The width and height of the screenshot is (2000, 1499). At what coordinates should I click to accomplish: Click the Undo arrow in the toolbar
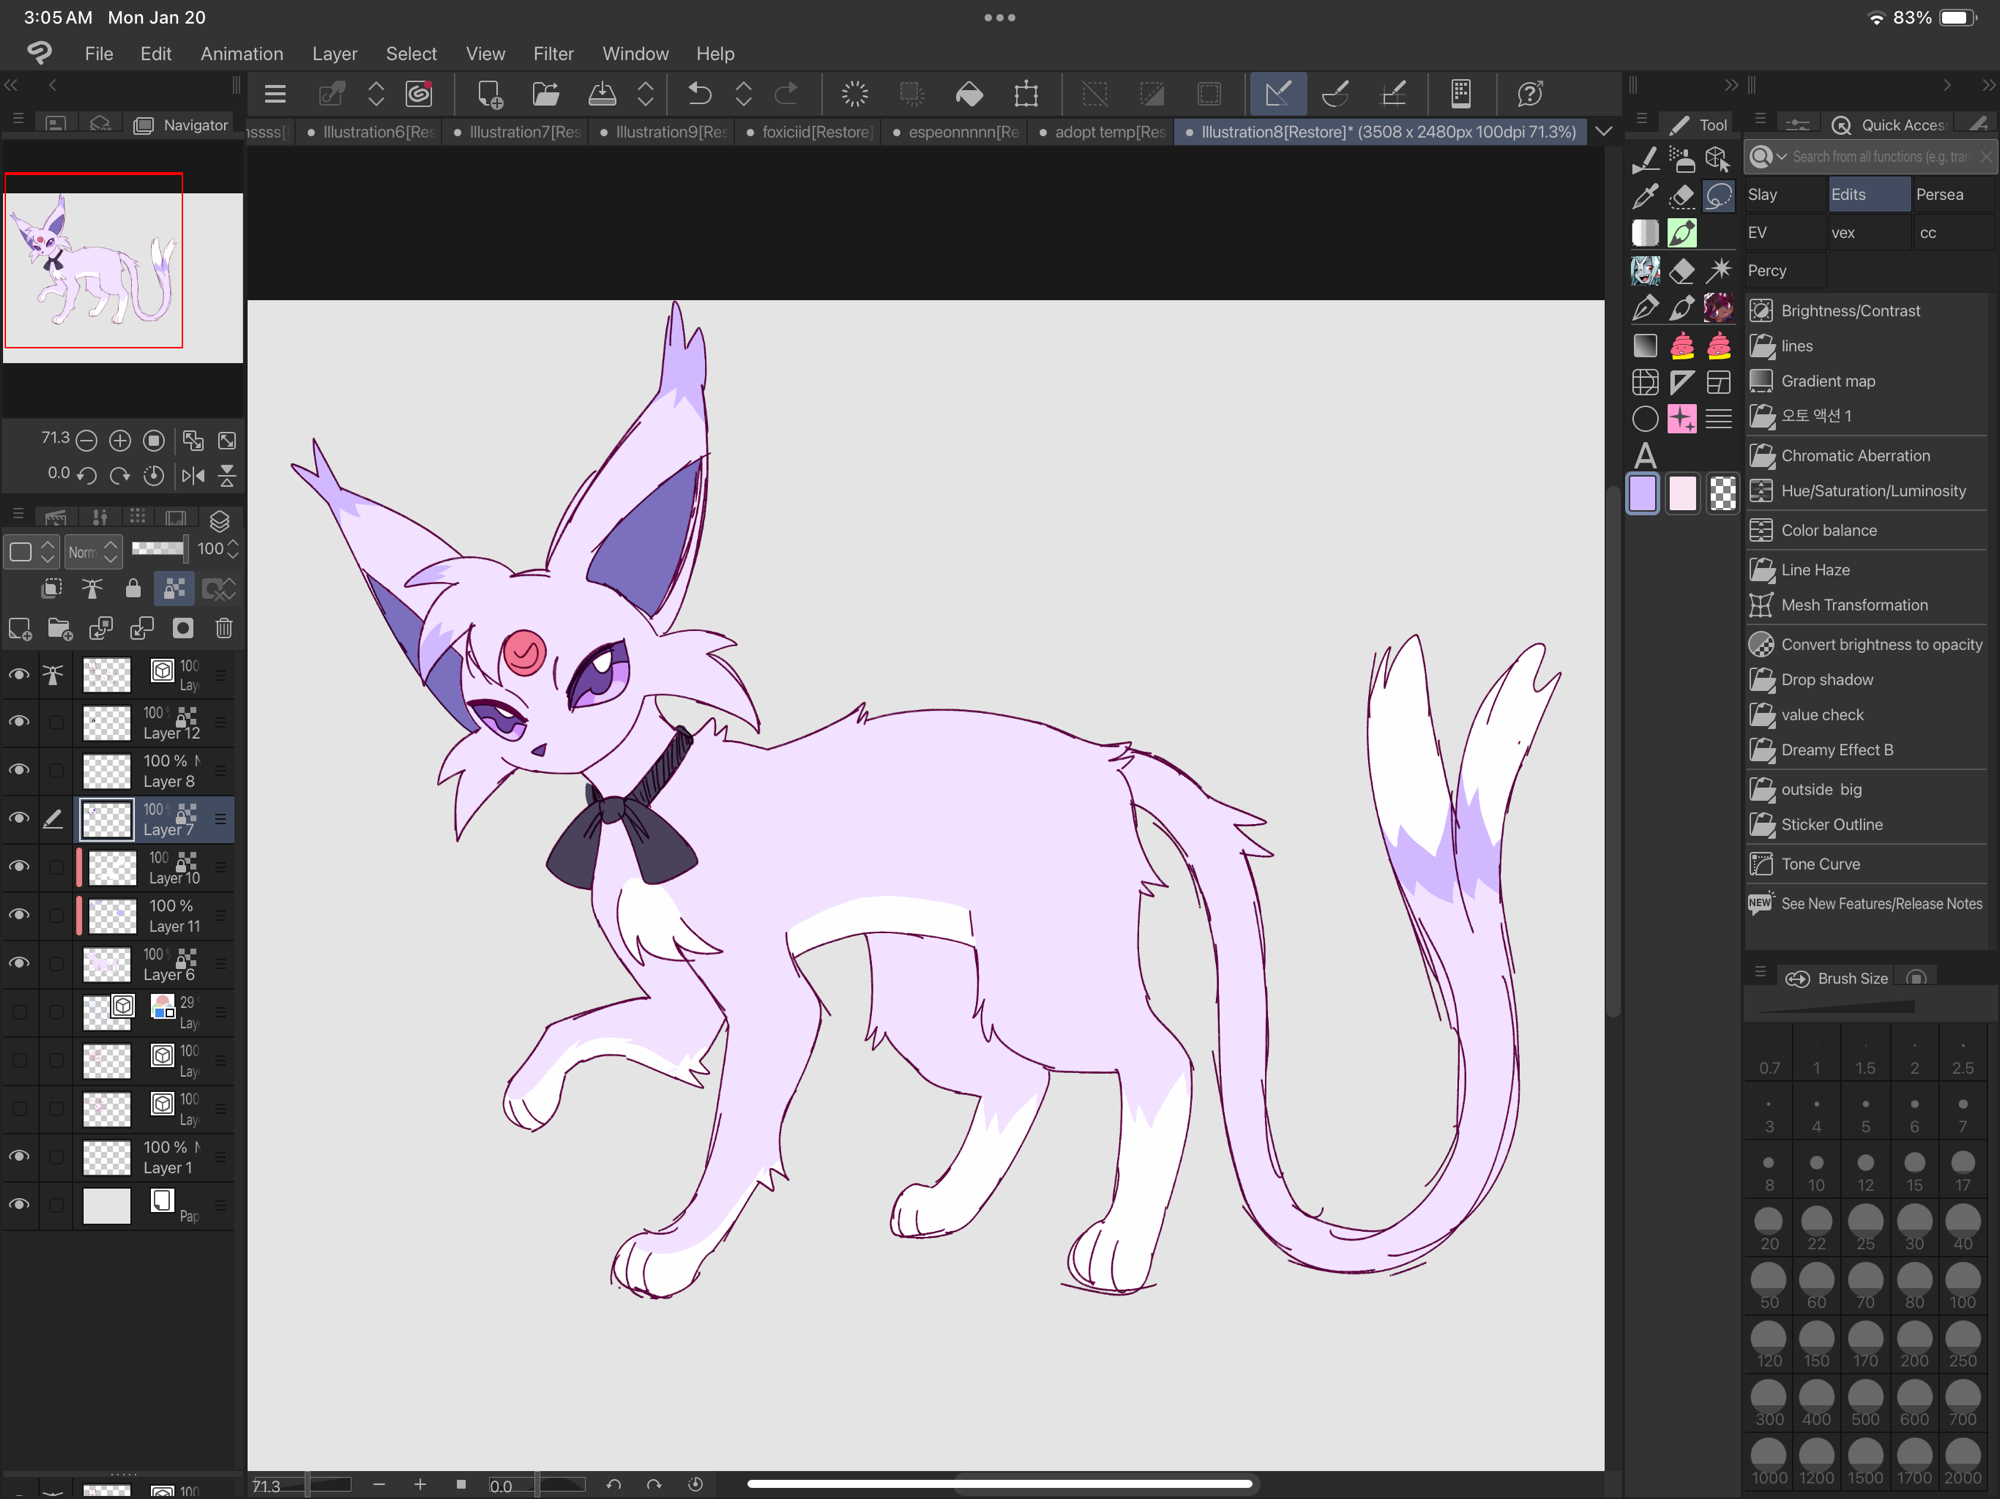point(699,94)
